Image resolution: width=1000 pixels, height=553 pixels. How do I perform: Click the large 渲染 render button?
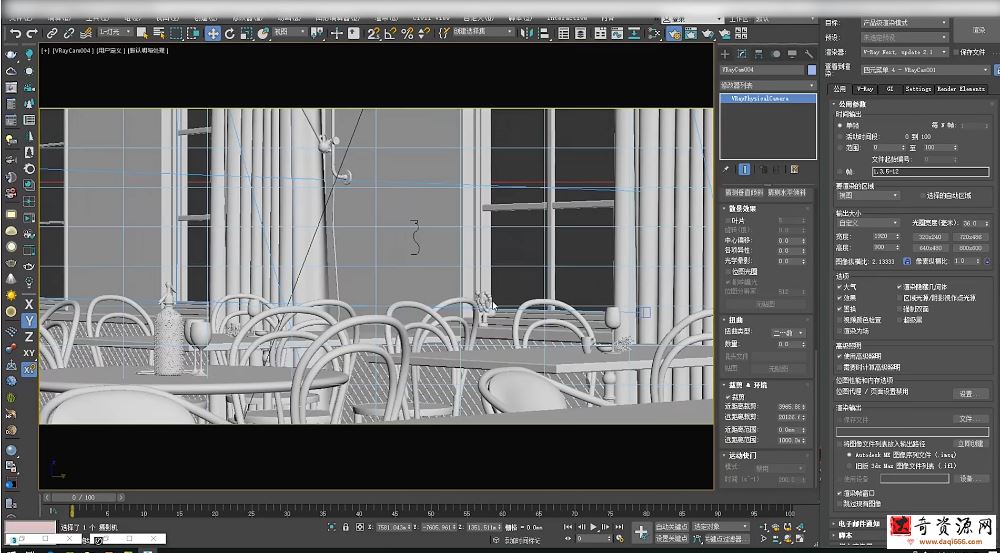[978, 30]
